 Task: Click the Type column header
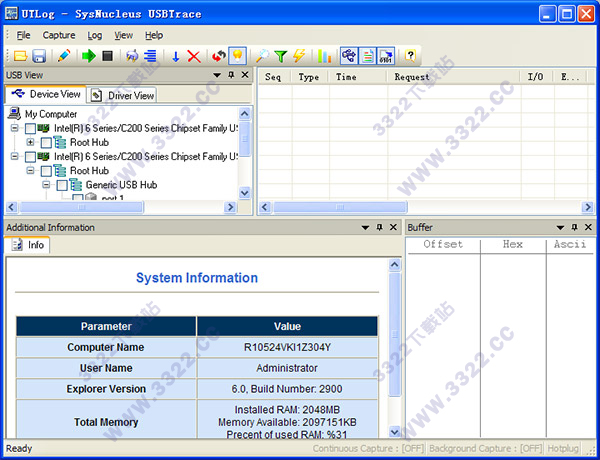[x=309, y=77]
